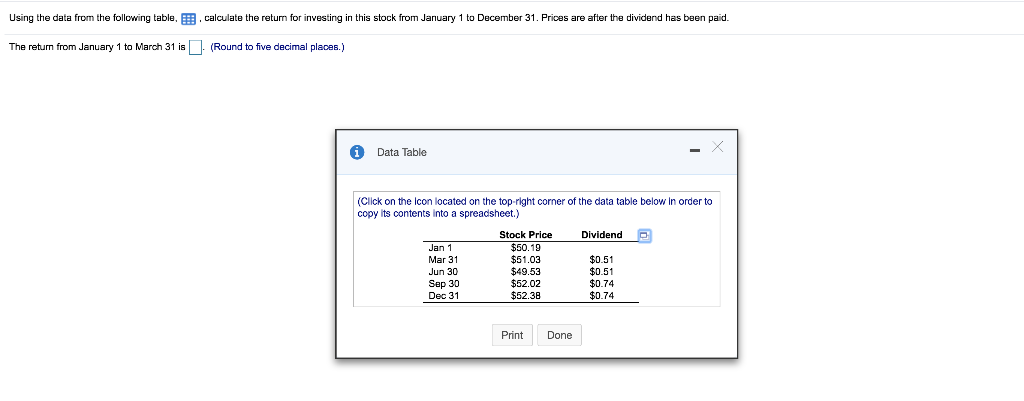Click the Dec 31 dividend $0.74

(x=601, y=296)
